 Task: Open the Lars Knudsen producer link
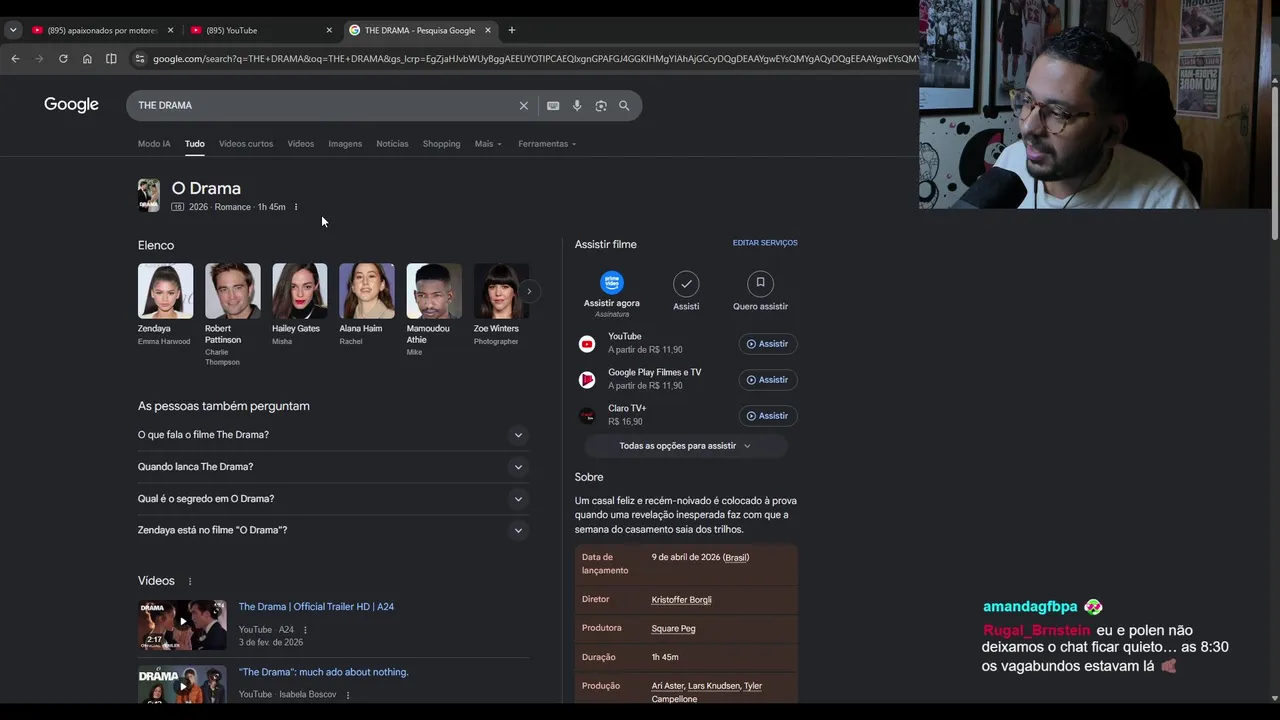tap(714, 686)
